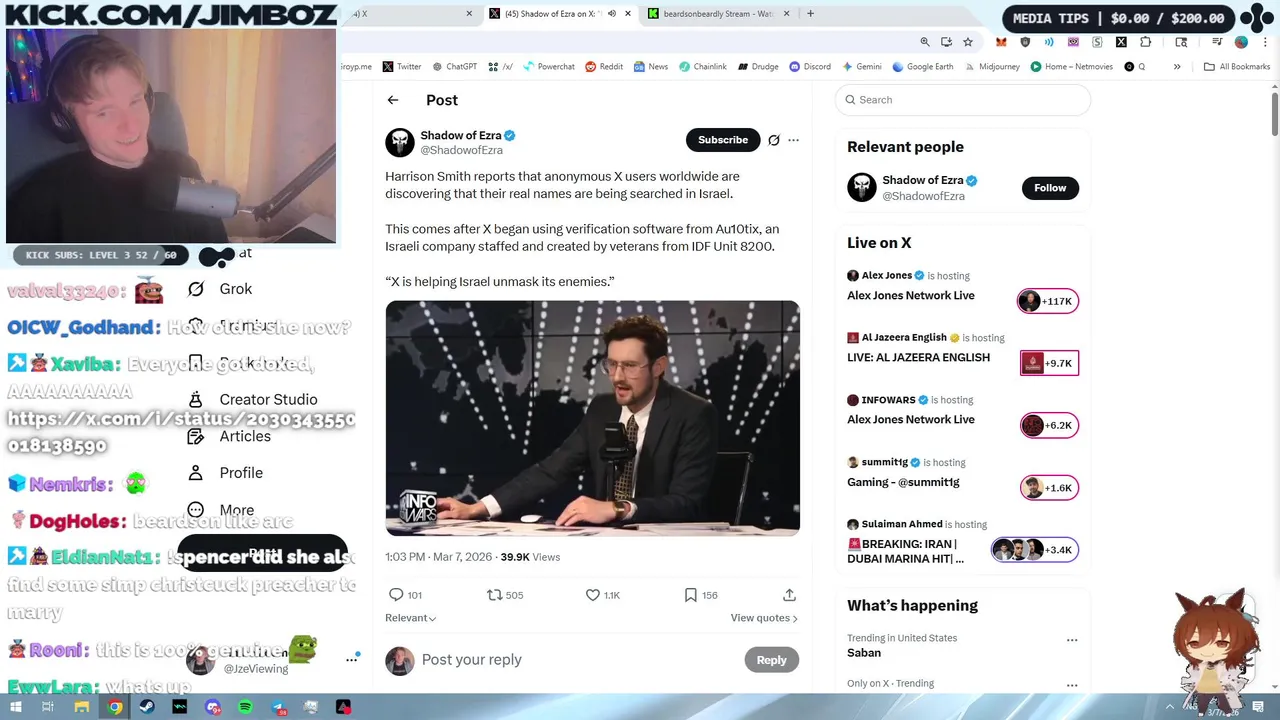The width and height of the screenshot is (1280, 720).
Task: Open the Reddit bookmark
Action: coord(604,67)
